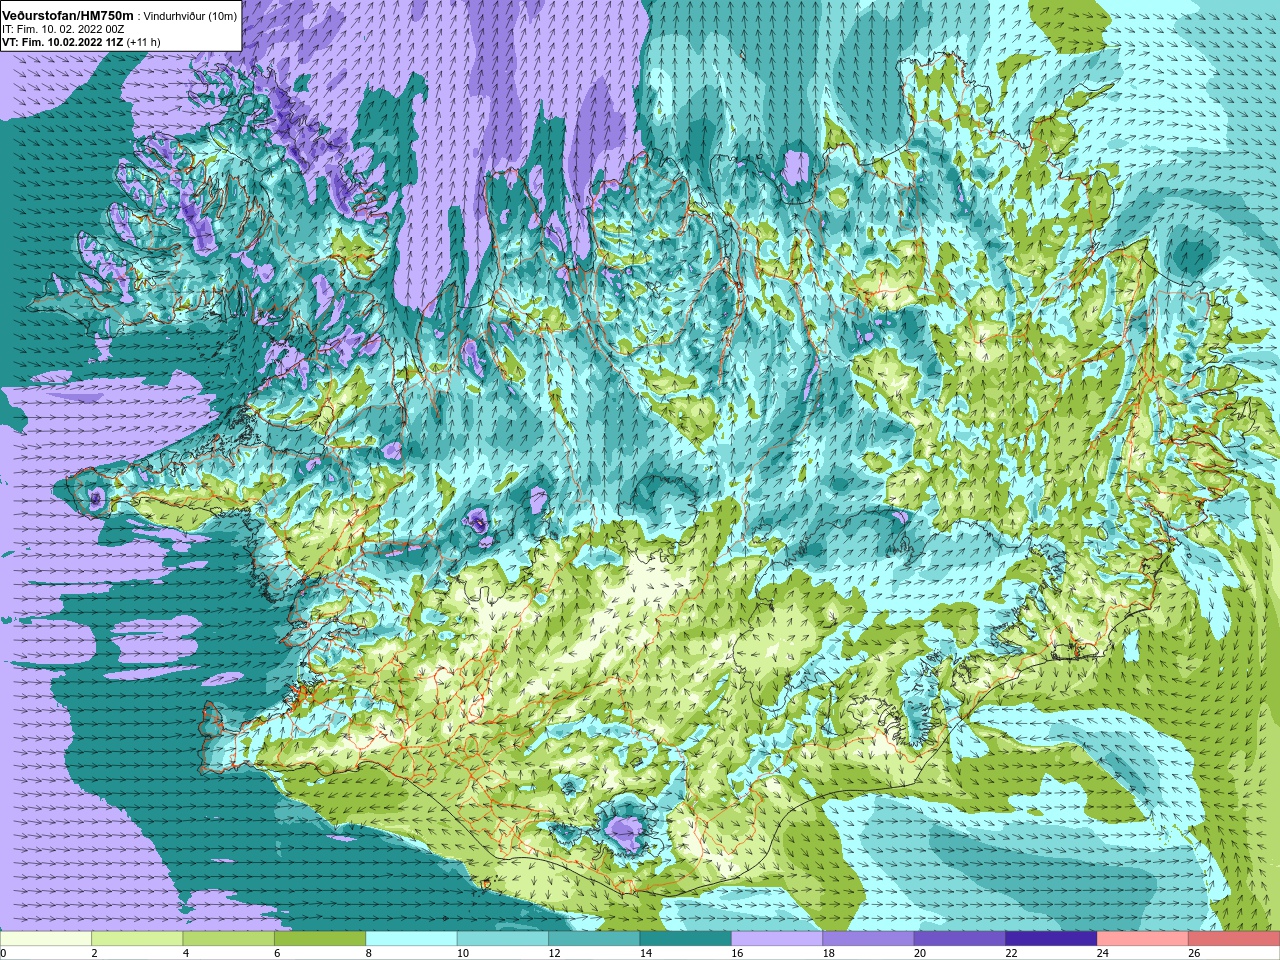Click the legend value 8
Screen dimensions: 1280x960
[x=369, y=953]
